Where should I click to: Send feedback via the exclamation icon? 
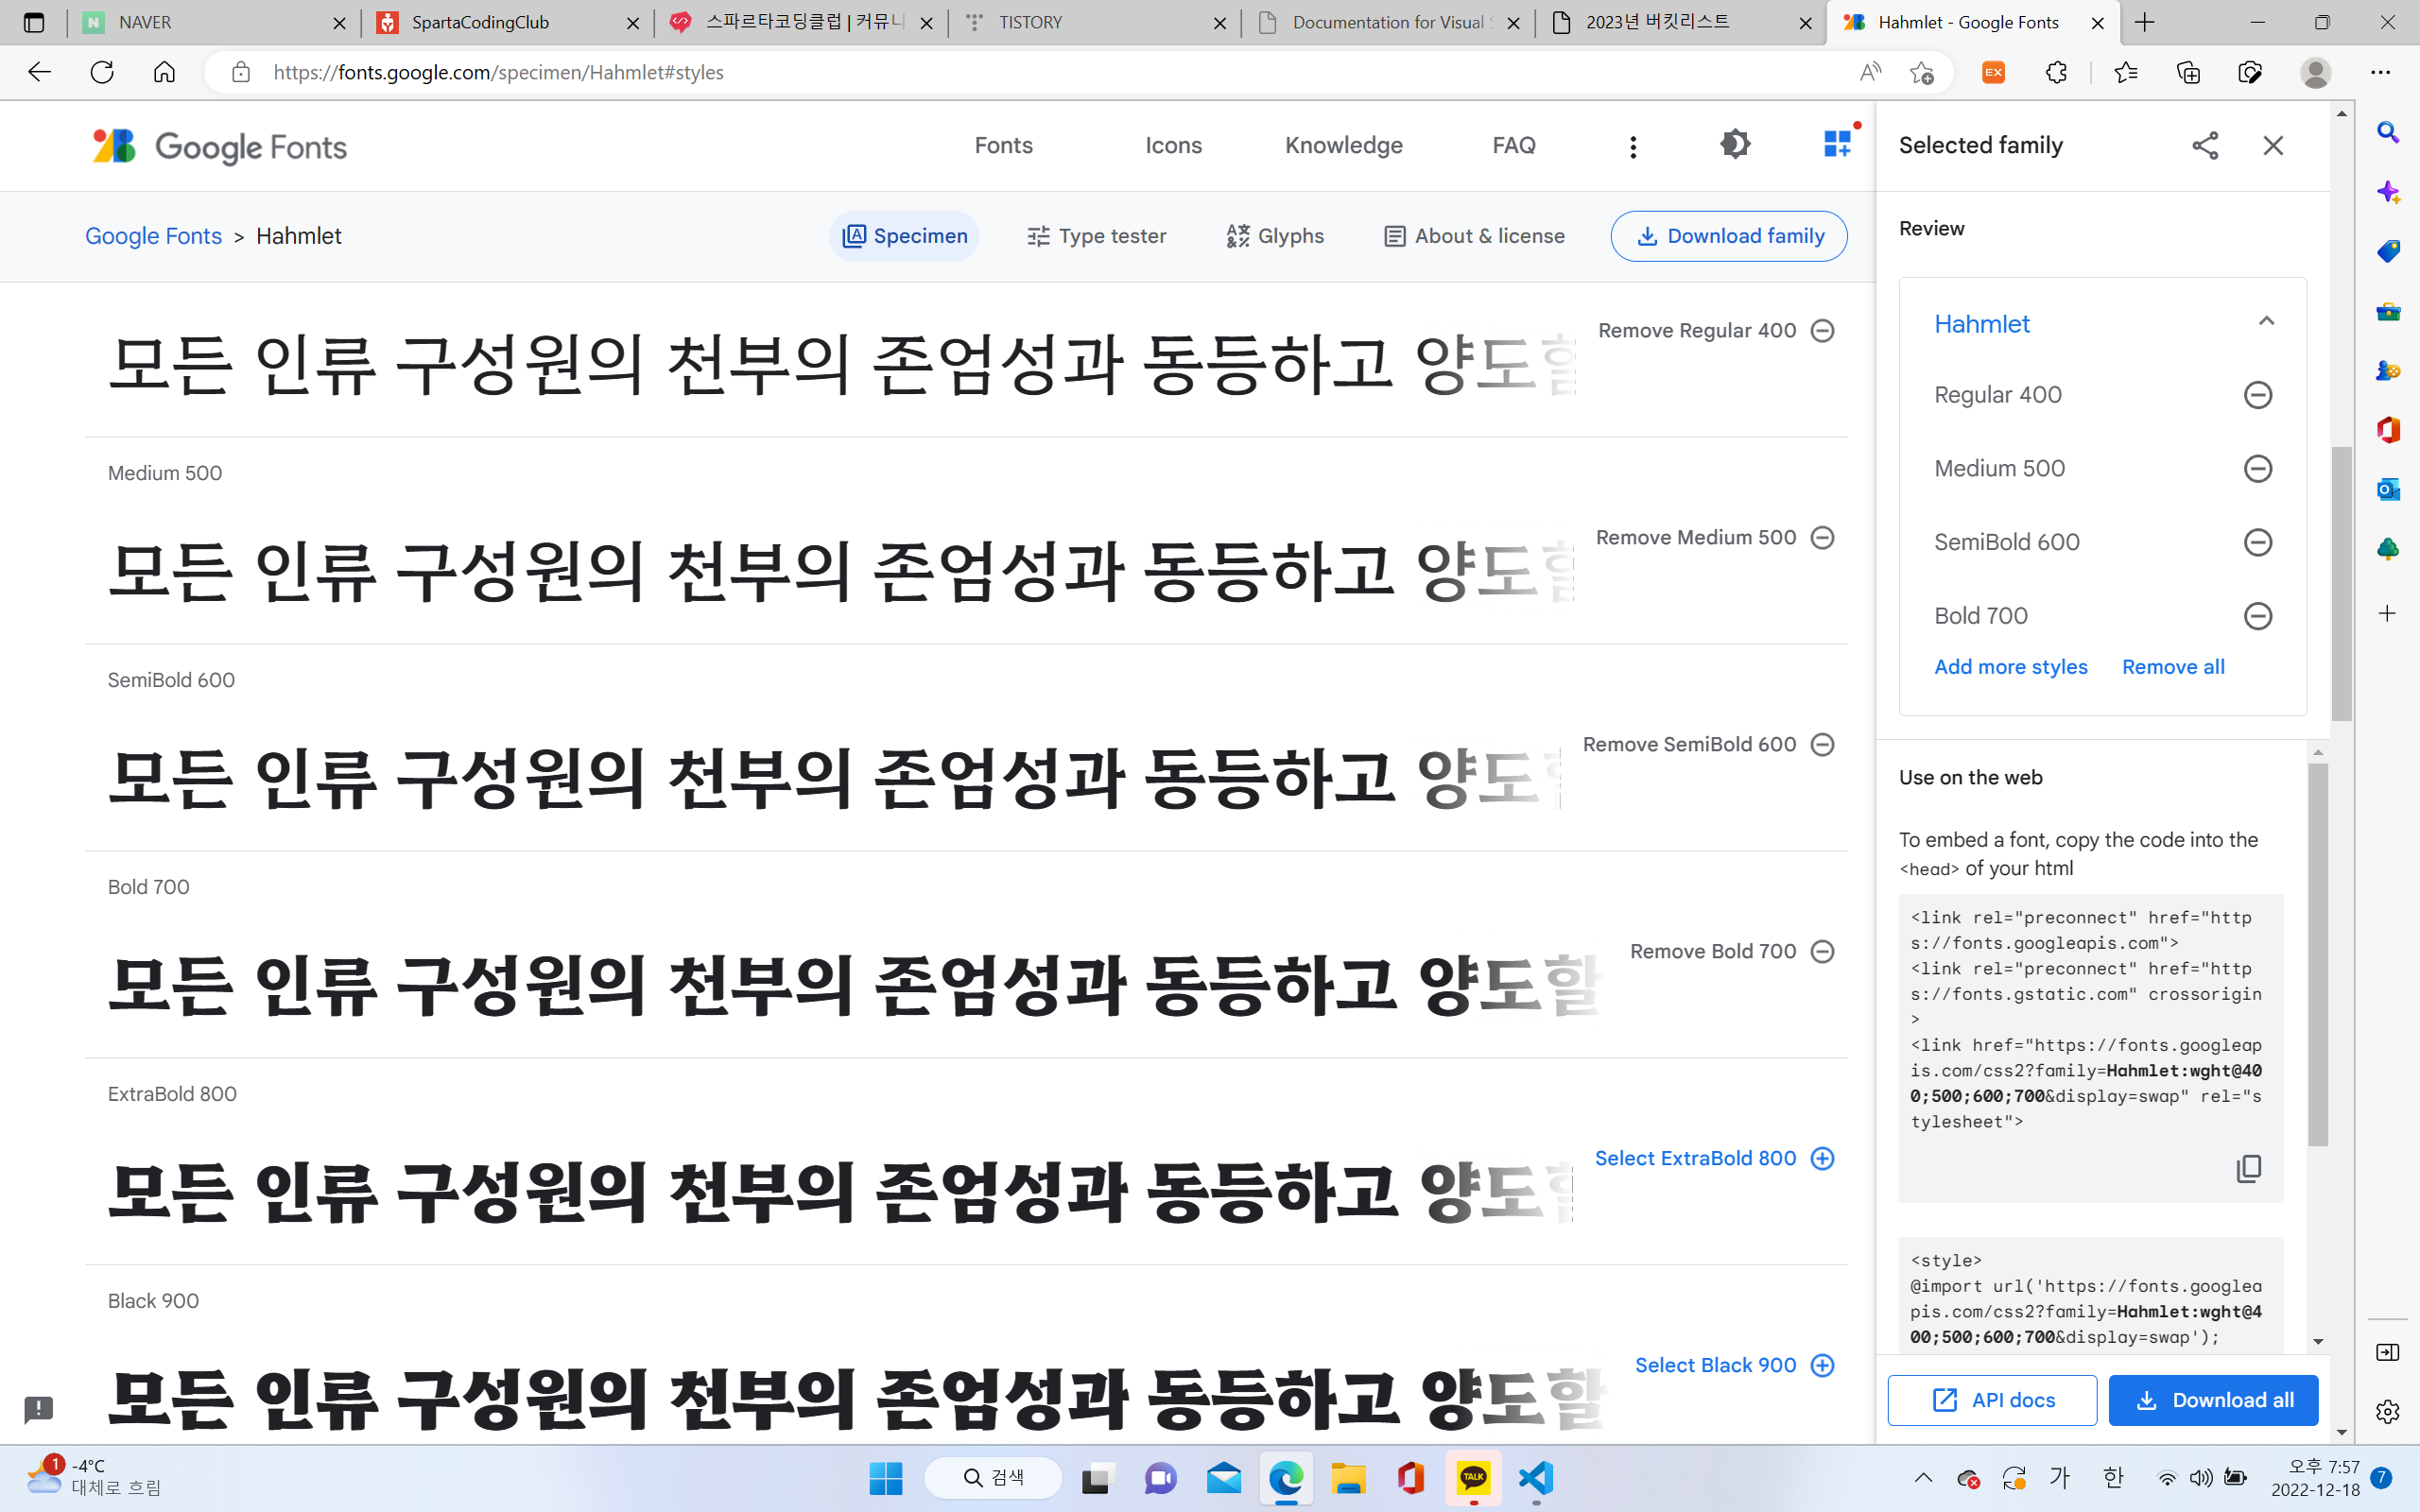pyautogui.click(x=38, y=1409)
